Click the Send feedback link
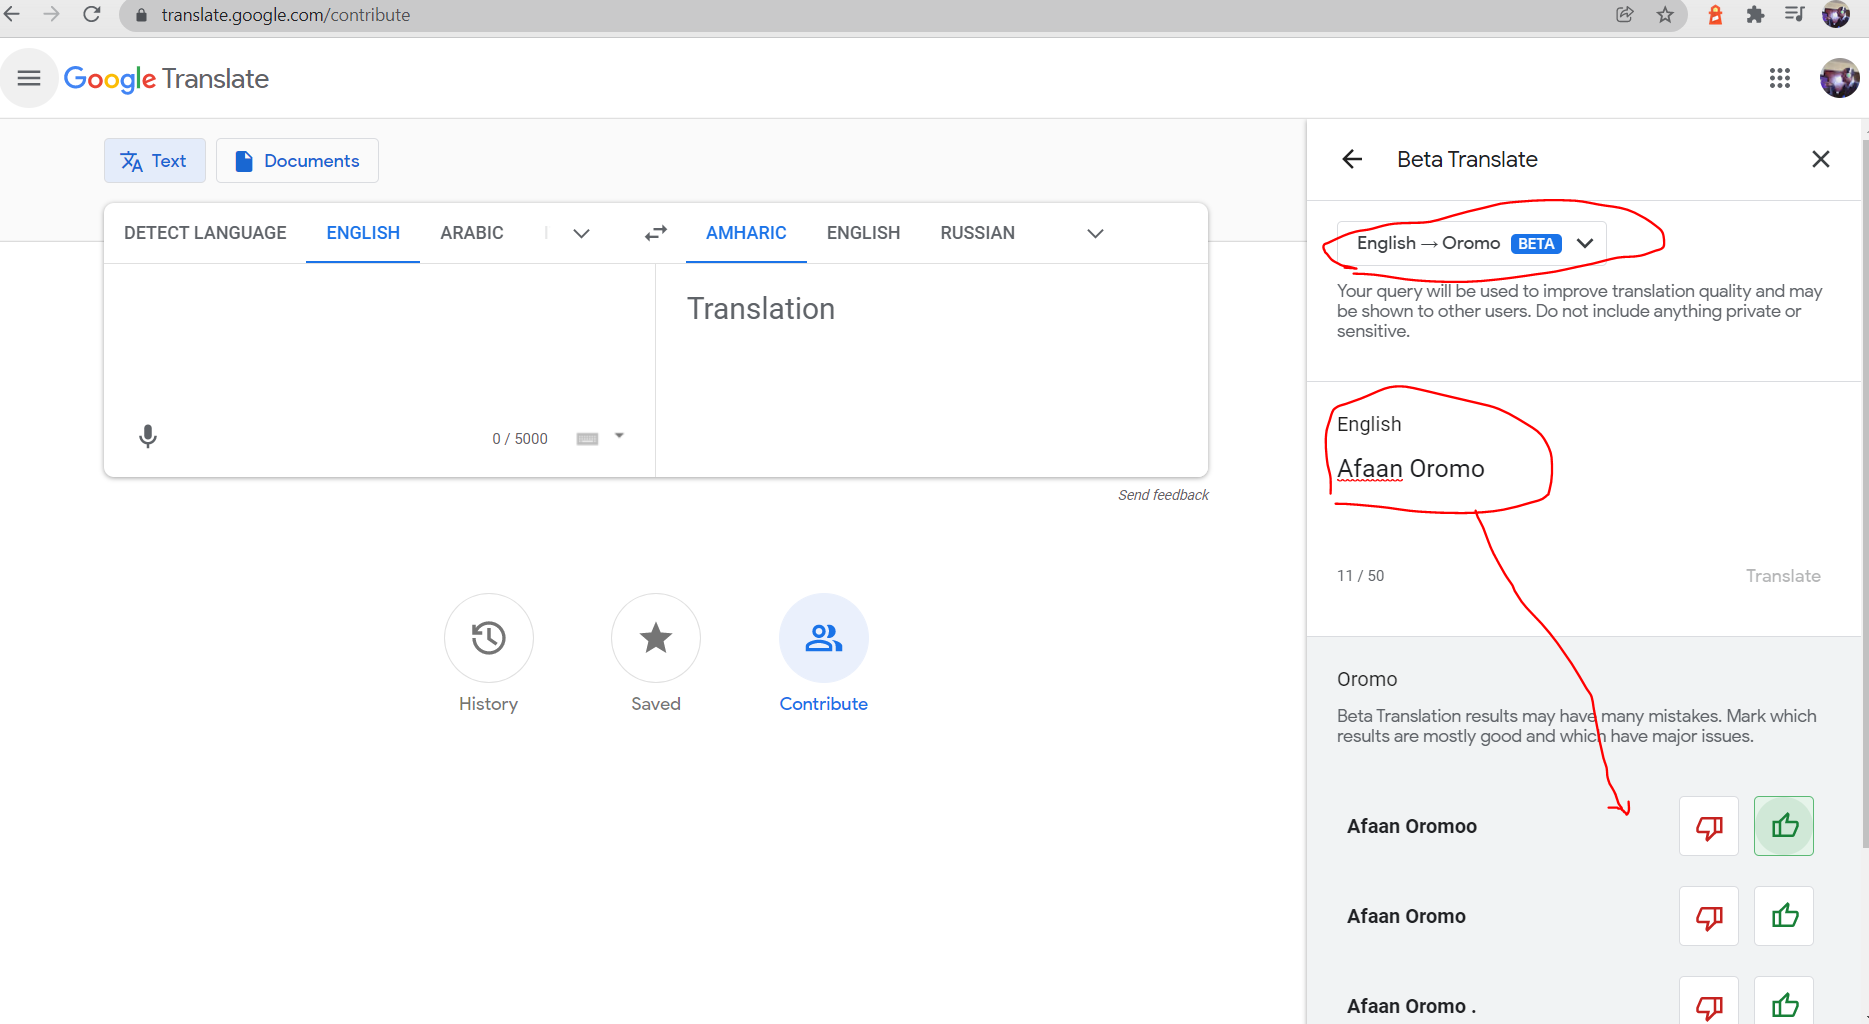1869x1024 pixels. tap(1163, 495)
